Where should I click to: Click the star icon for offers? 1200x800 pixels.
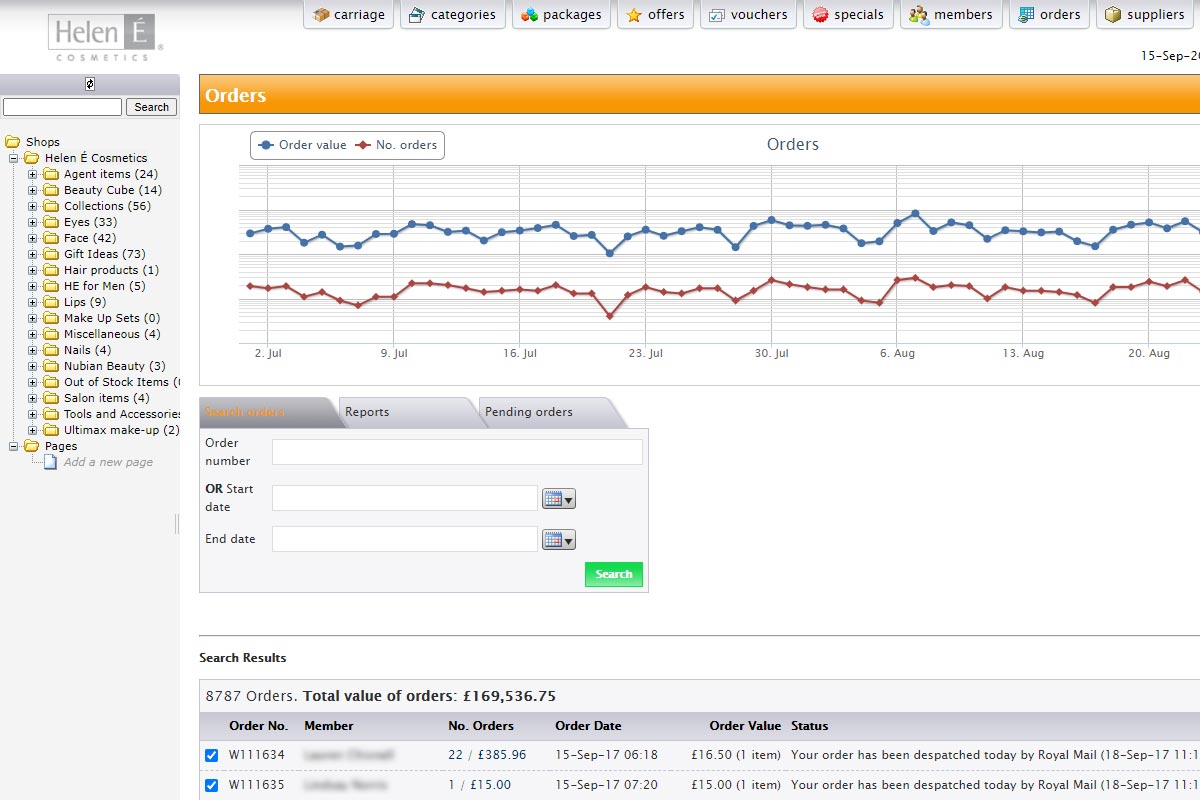pyautogui.click(x=634, y=15)
